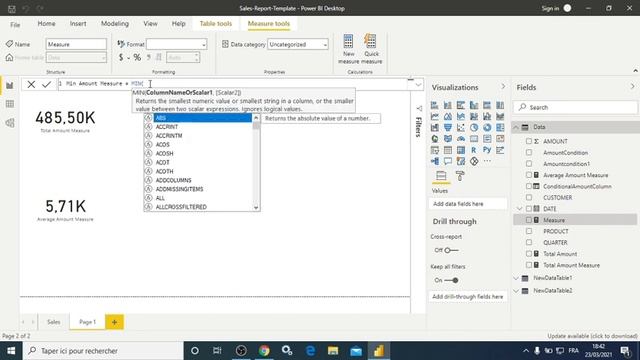Screen dimensions: 640x360
Task: Collapse the Fields pane
Action: (x=632, y=87)
